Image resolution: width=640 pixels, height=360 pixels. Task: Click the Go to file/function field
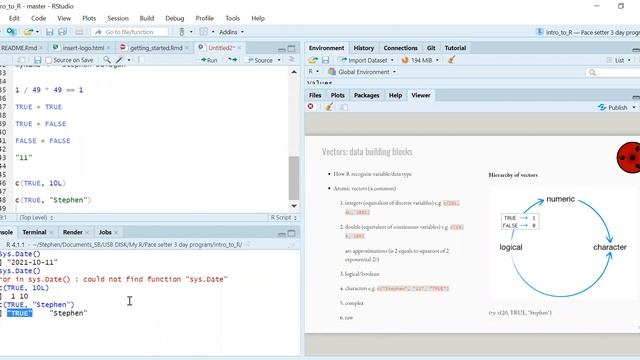[129, 32]
